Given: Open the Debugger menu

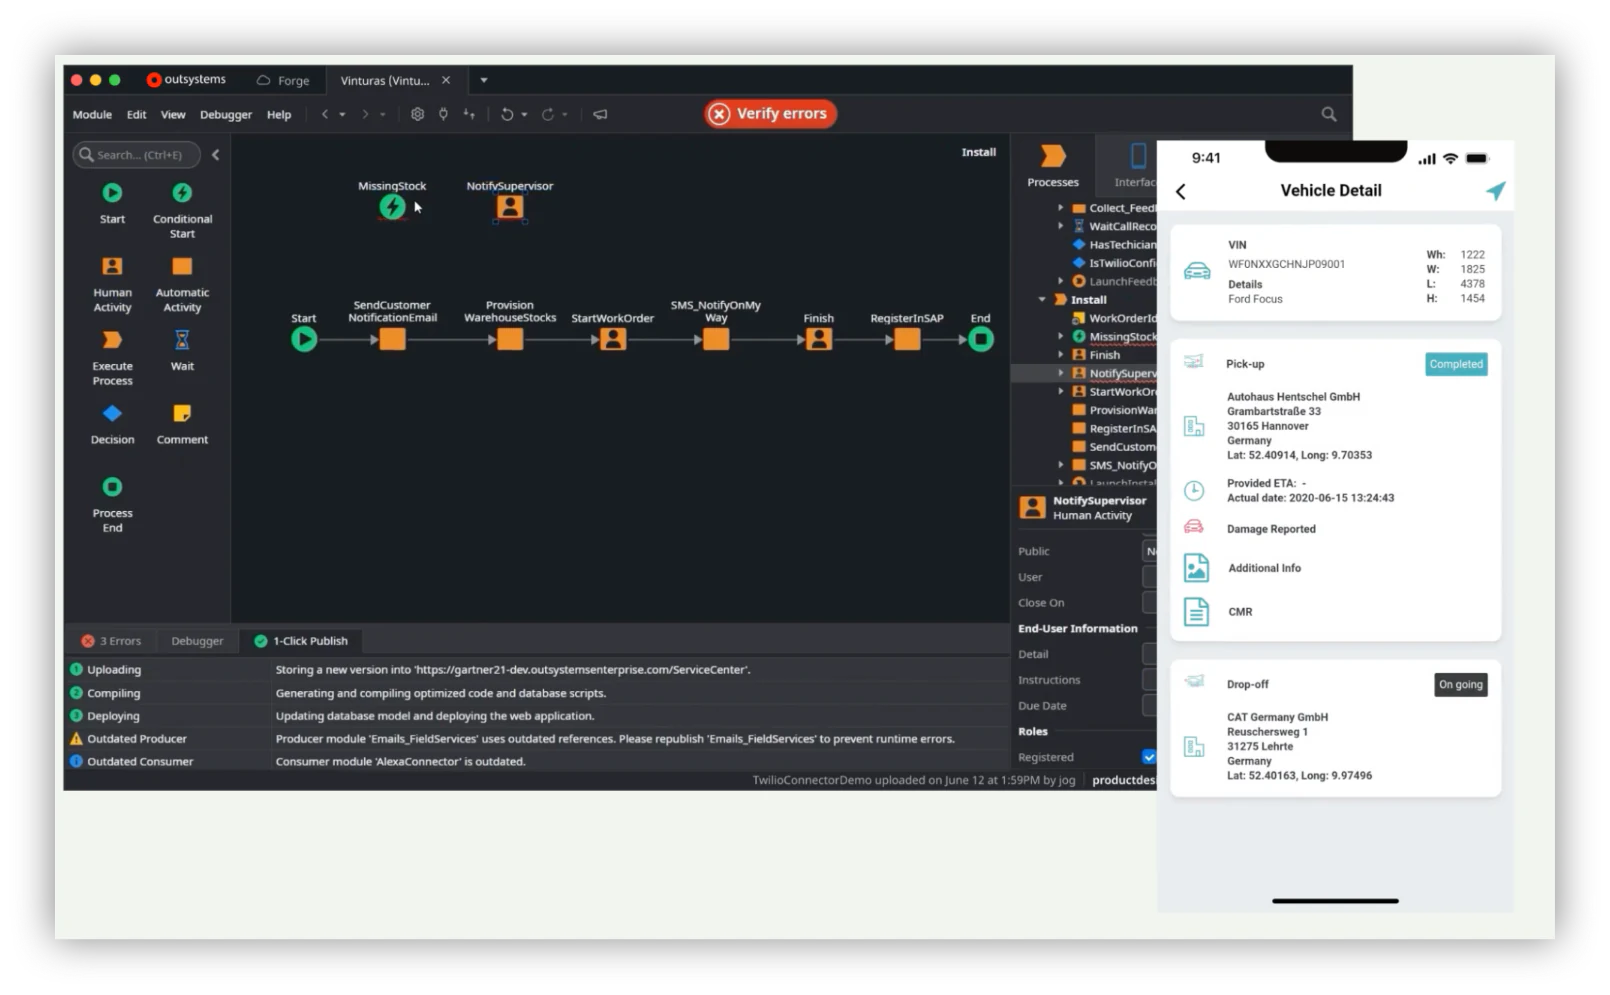Looking at the screenshot, I should tap(226, 115).
